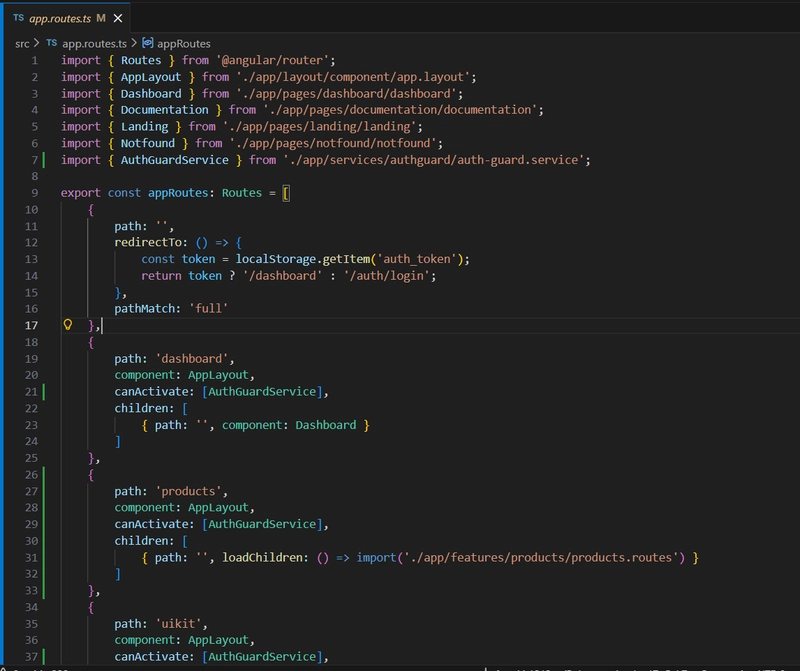Screen dimensions: 800x671
Task: Select line 9 via its line number
Action: point(34,193)
